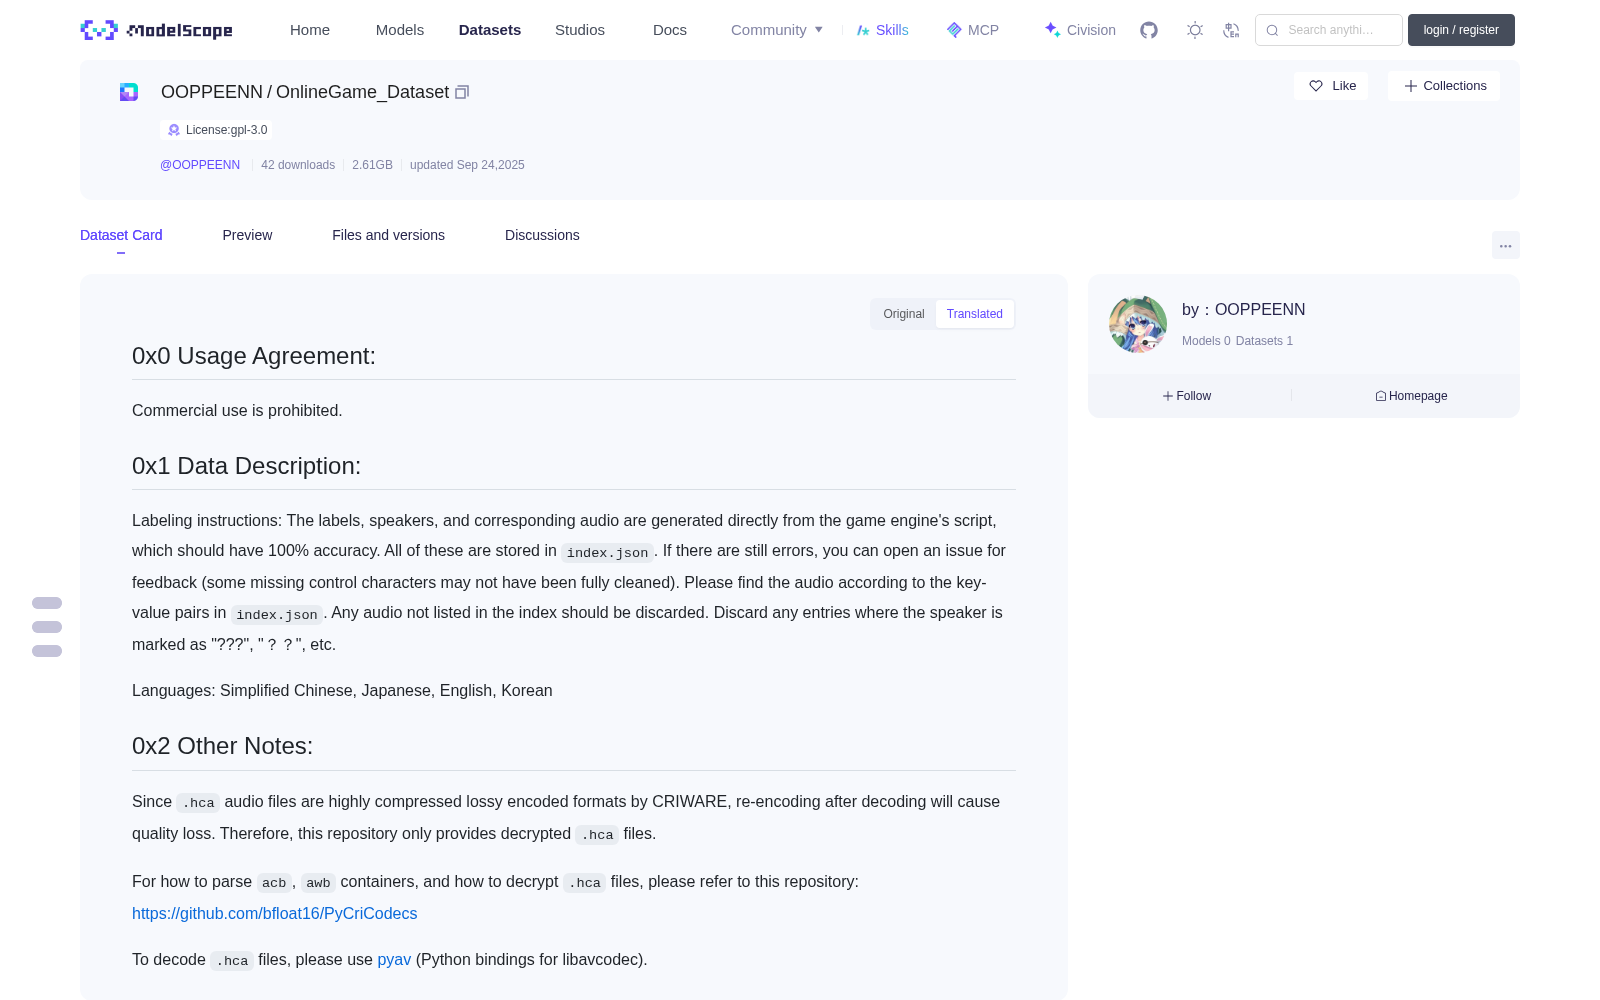Open the pyav link

[x=394, y=959]
